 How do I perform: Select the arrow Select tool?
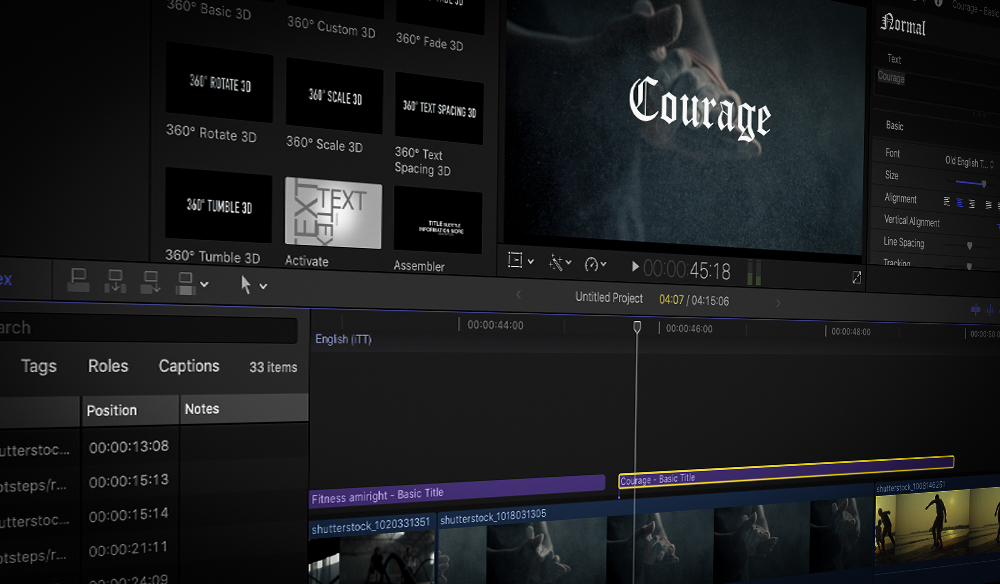(247, 285)
